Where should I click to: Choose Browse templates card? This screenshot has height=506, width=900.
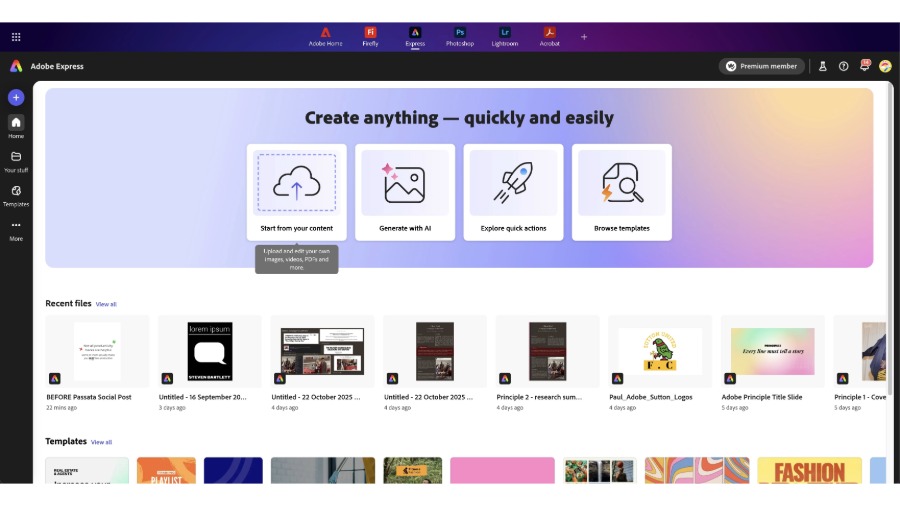(622, 192)
